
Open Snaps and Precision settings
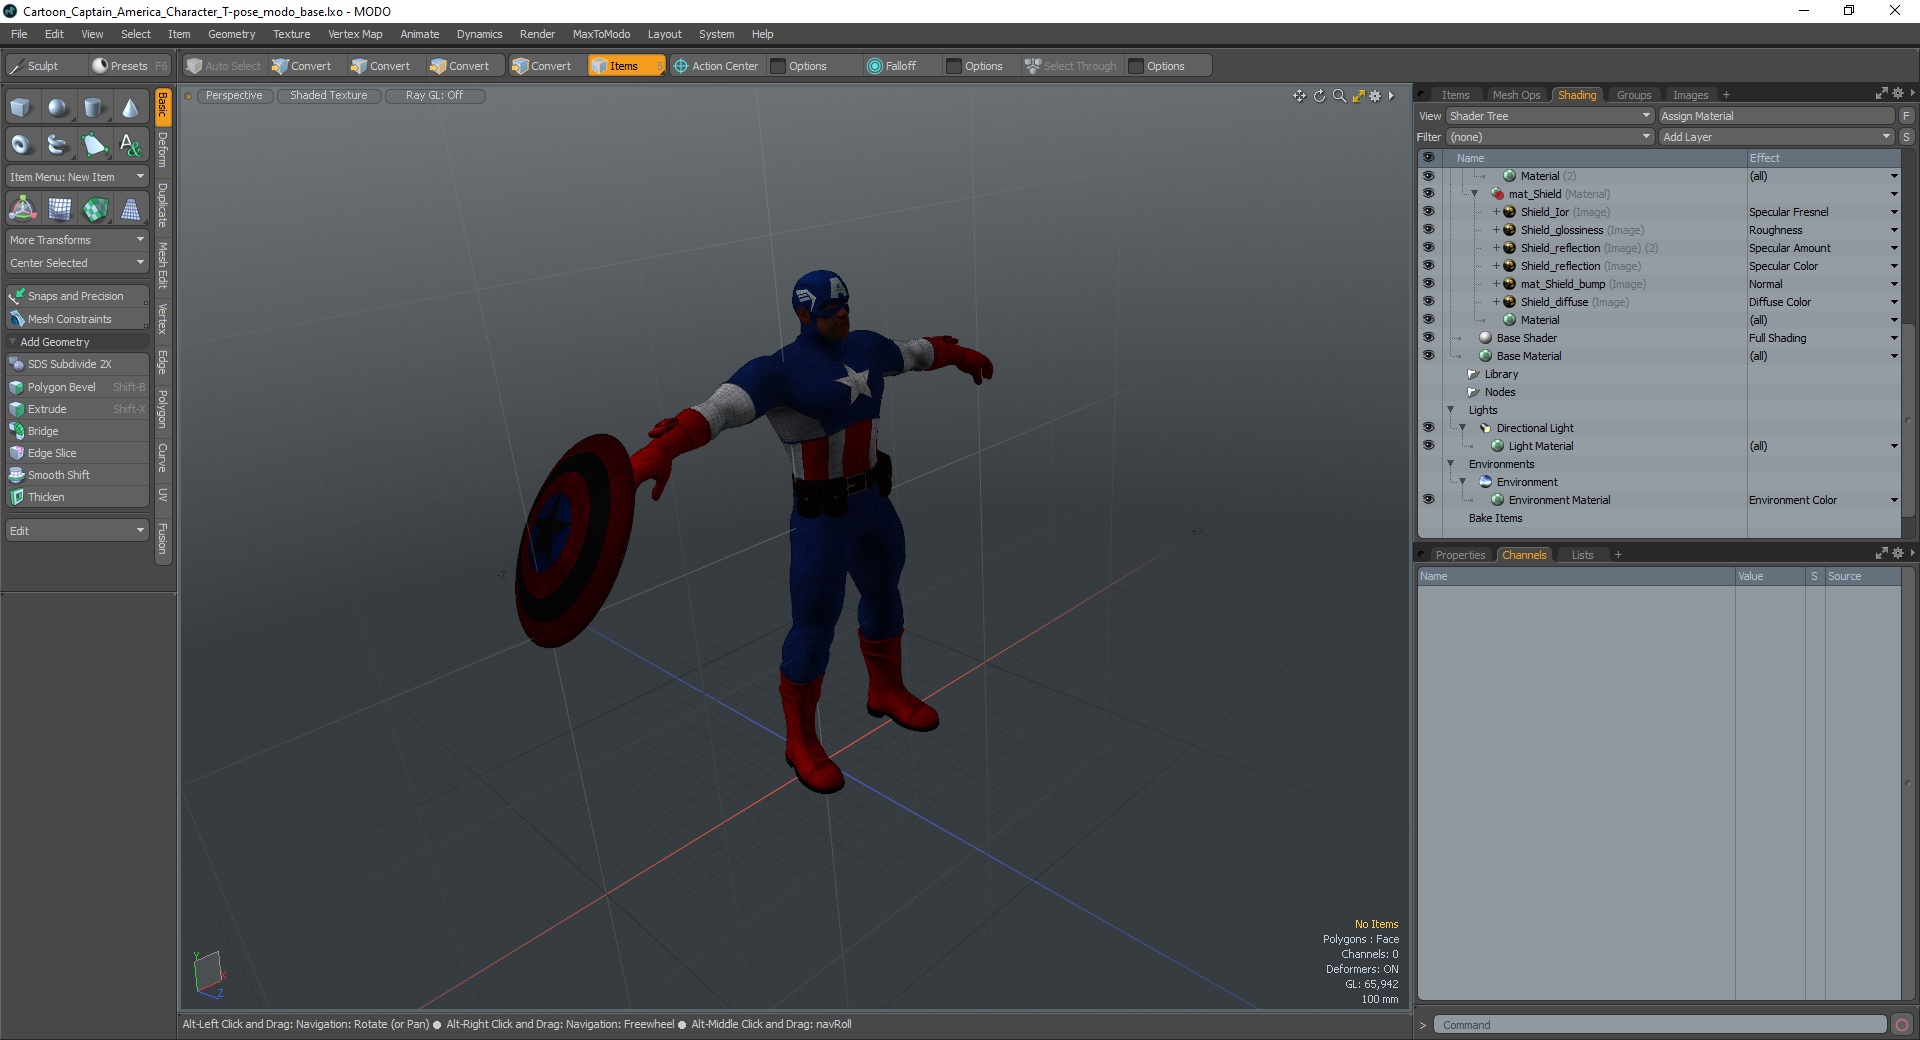[x=77, y=296]
